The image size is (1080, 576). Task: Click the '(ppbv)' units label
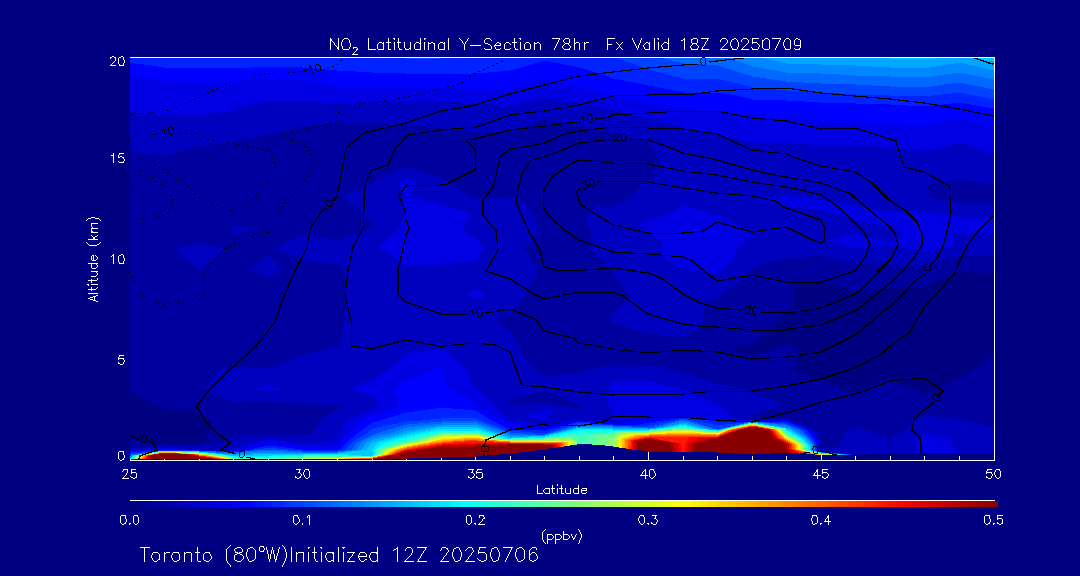click(562, 535)
